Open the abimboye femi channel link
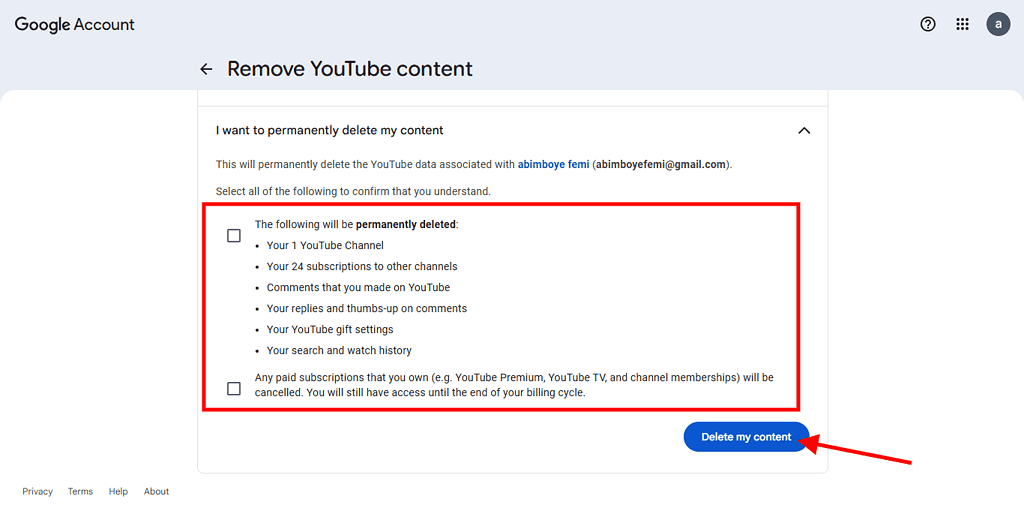This screenshot has width=1024, height=508. (553, 165)
